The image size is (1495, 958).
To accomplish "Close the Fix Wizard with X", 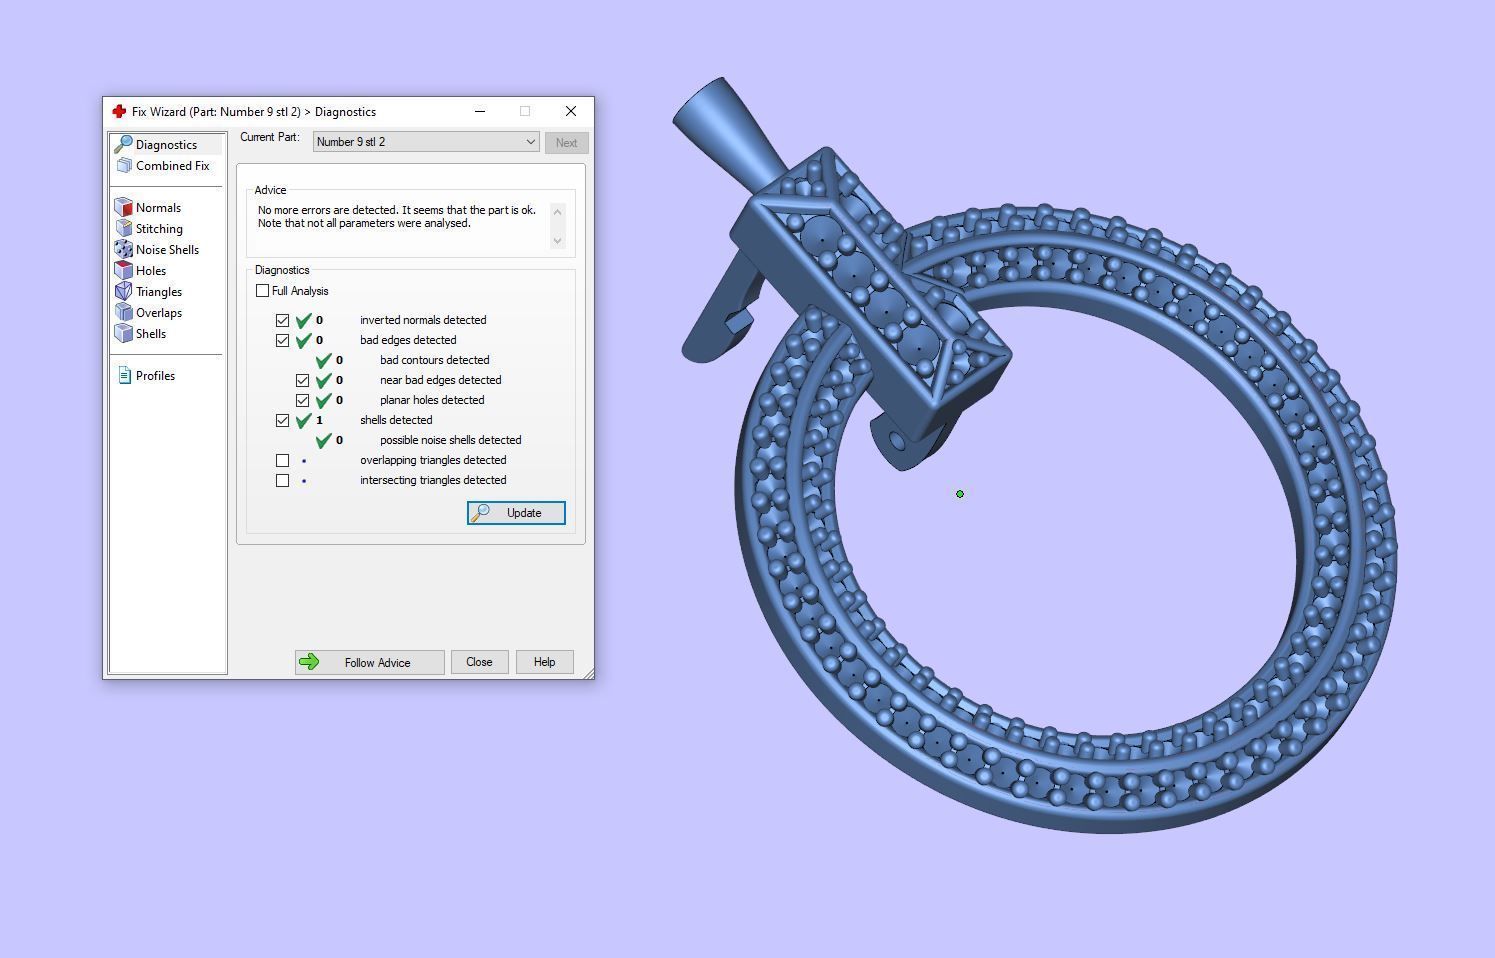I will coord(570,111).
